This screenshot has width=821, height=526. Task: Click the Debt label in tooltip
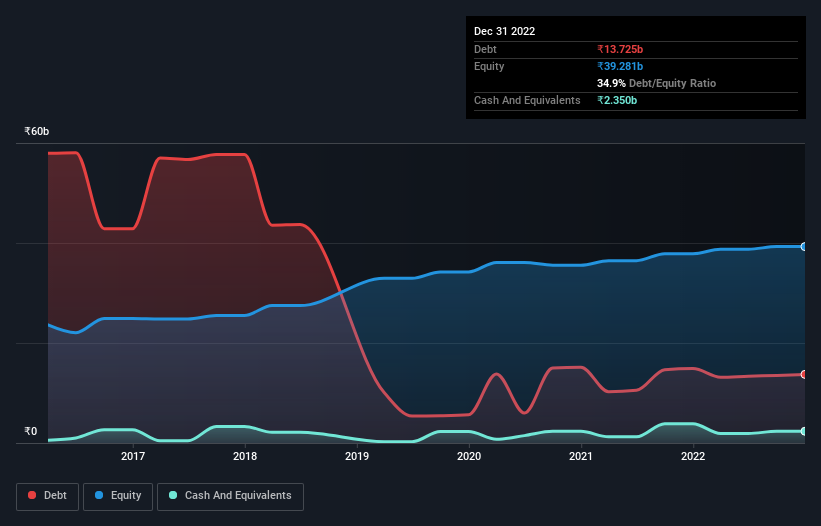pos(485,49)
